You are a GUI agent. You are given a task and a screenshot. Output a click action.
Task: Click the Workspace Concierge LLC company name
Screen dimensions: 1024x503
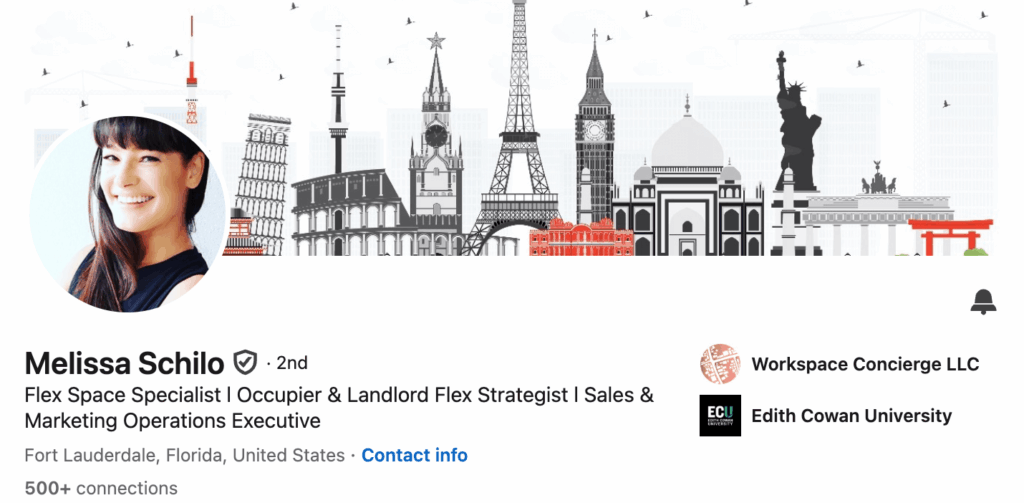point(865,364)
